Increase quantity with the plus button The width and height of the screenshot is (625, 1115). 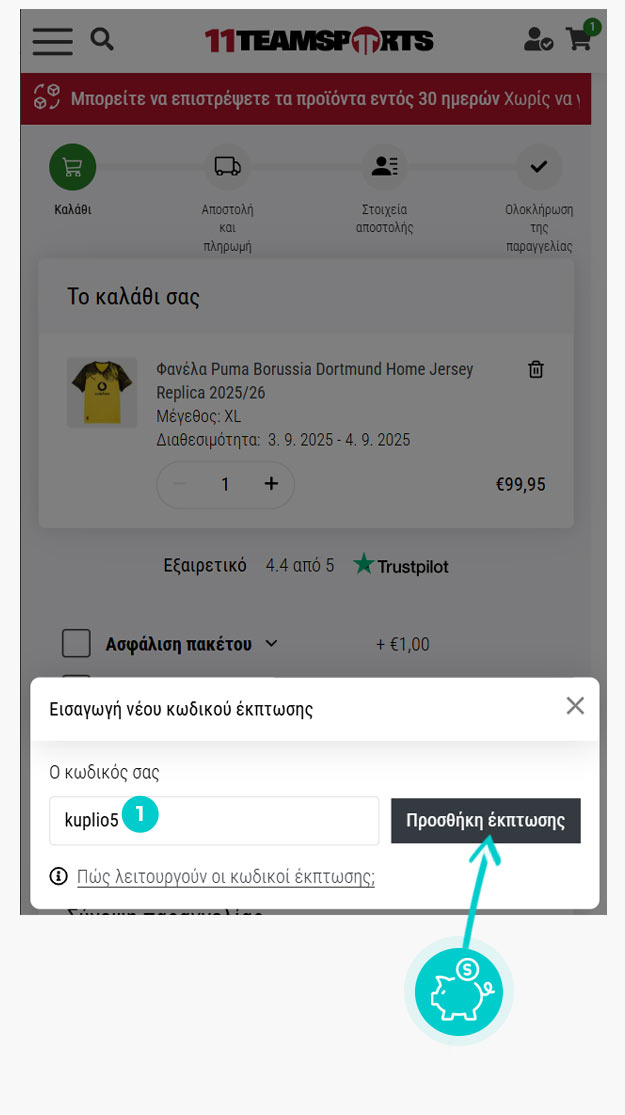point(271,484)
